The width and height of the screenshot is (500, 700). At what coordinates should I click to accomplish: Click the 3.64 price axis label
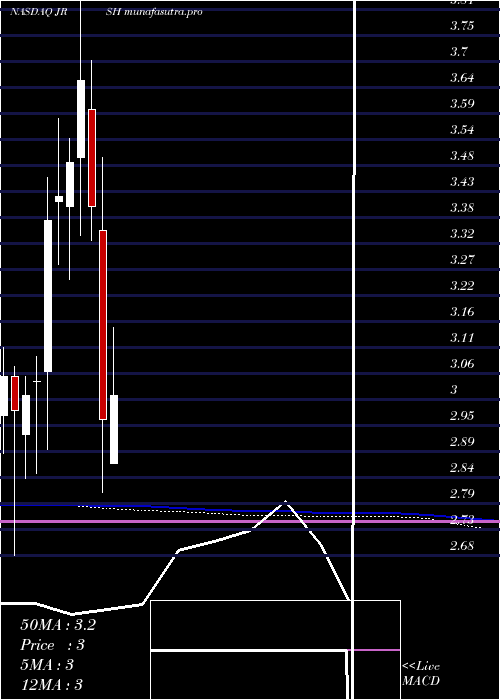tap(462, 78)
